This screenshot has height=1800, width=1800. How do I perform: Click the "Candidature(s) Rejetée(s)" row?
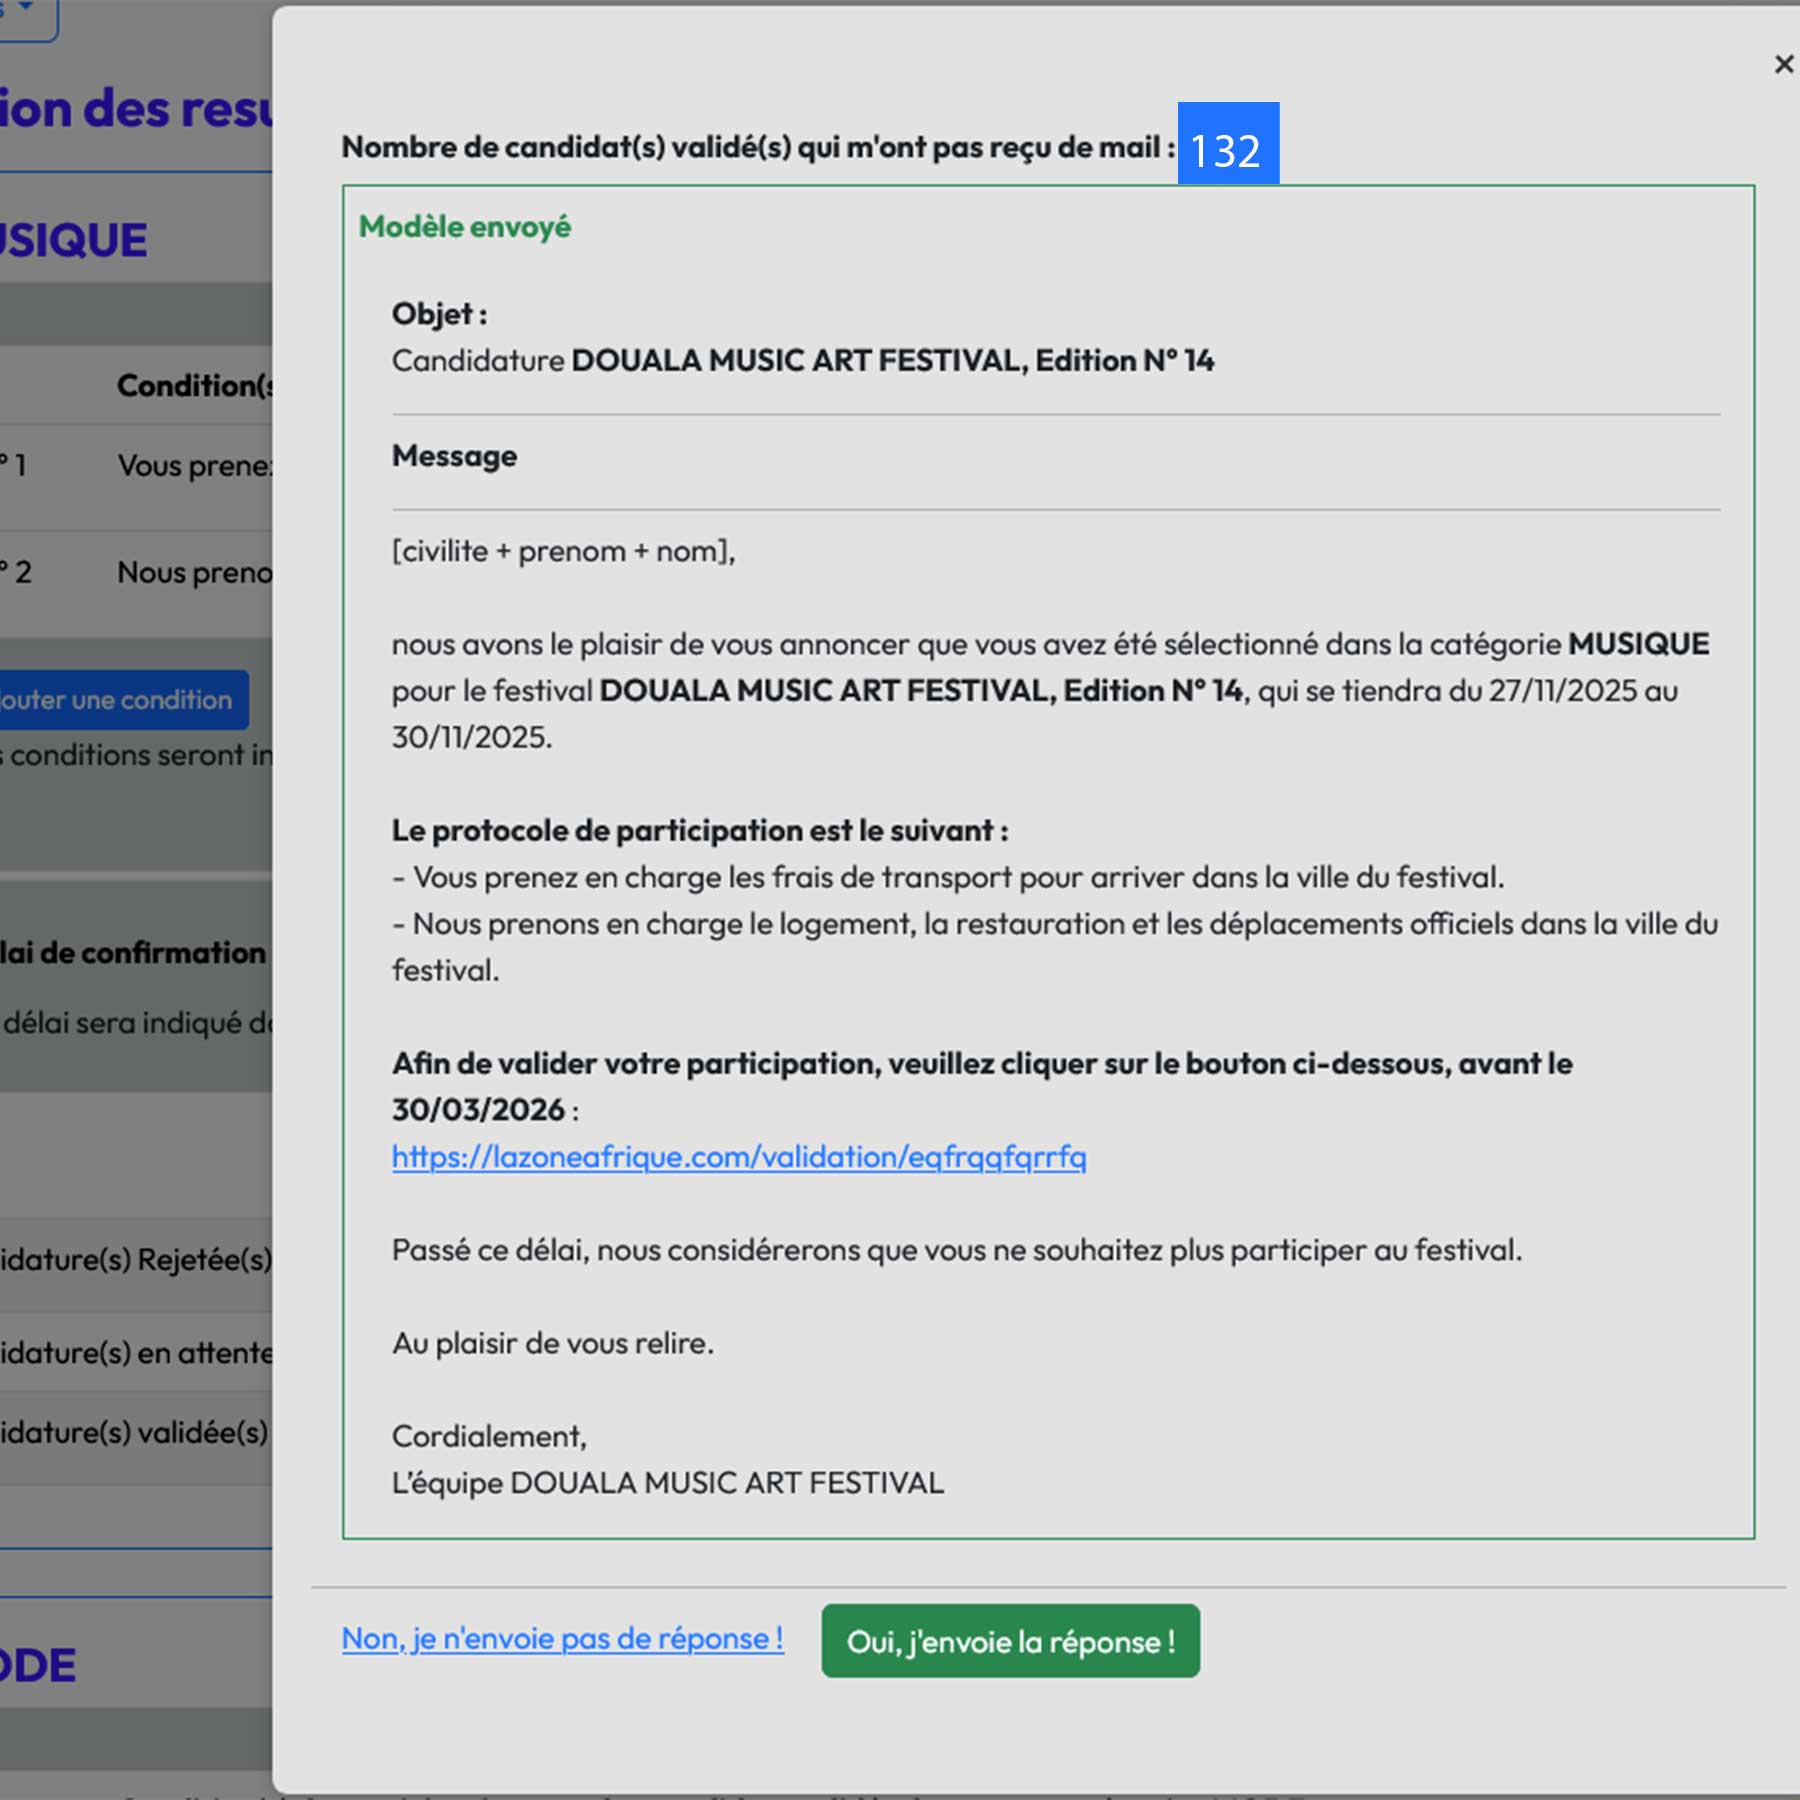click(x=135, y=1259)
